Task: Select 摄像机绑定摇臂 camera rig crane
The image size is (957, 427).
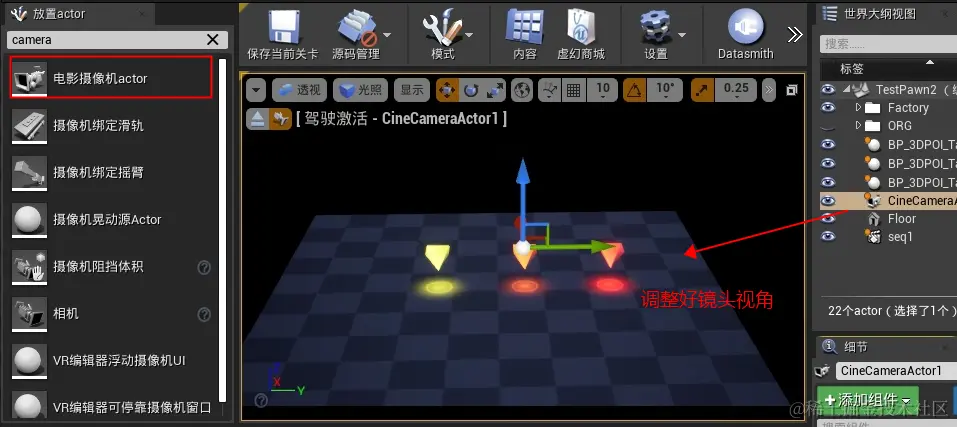Action: [x=111, y=173]
